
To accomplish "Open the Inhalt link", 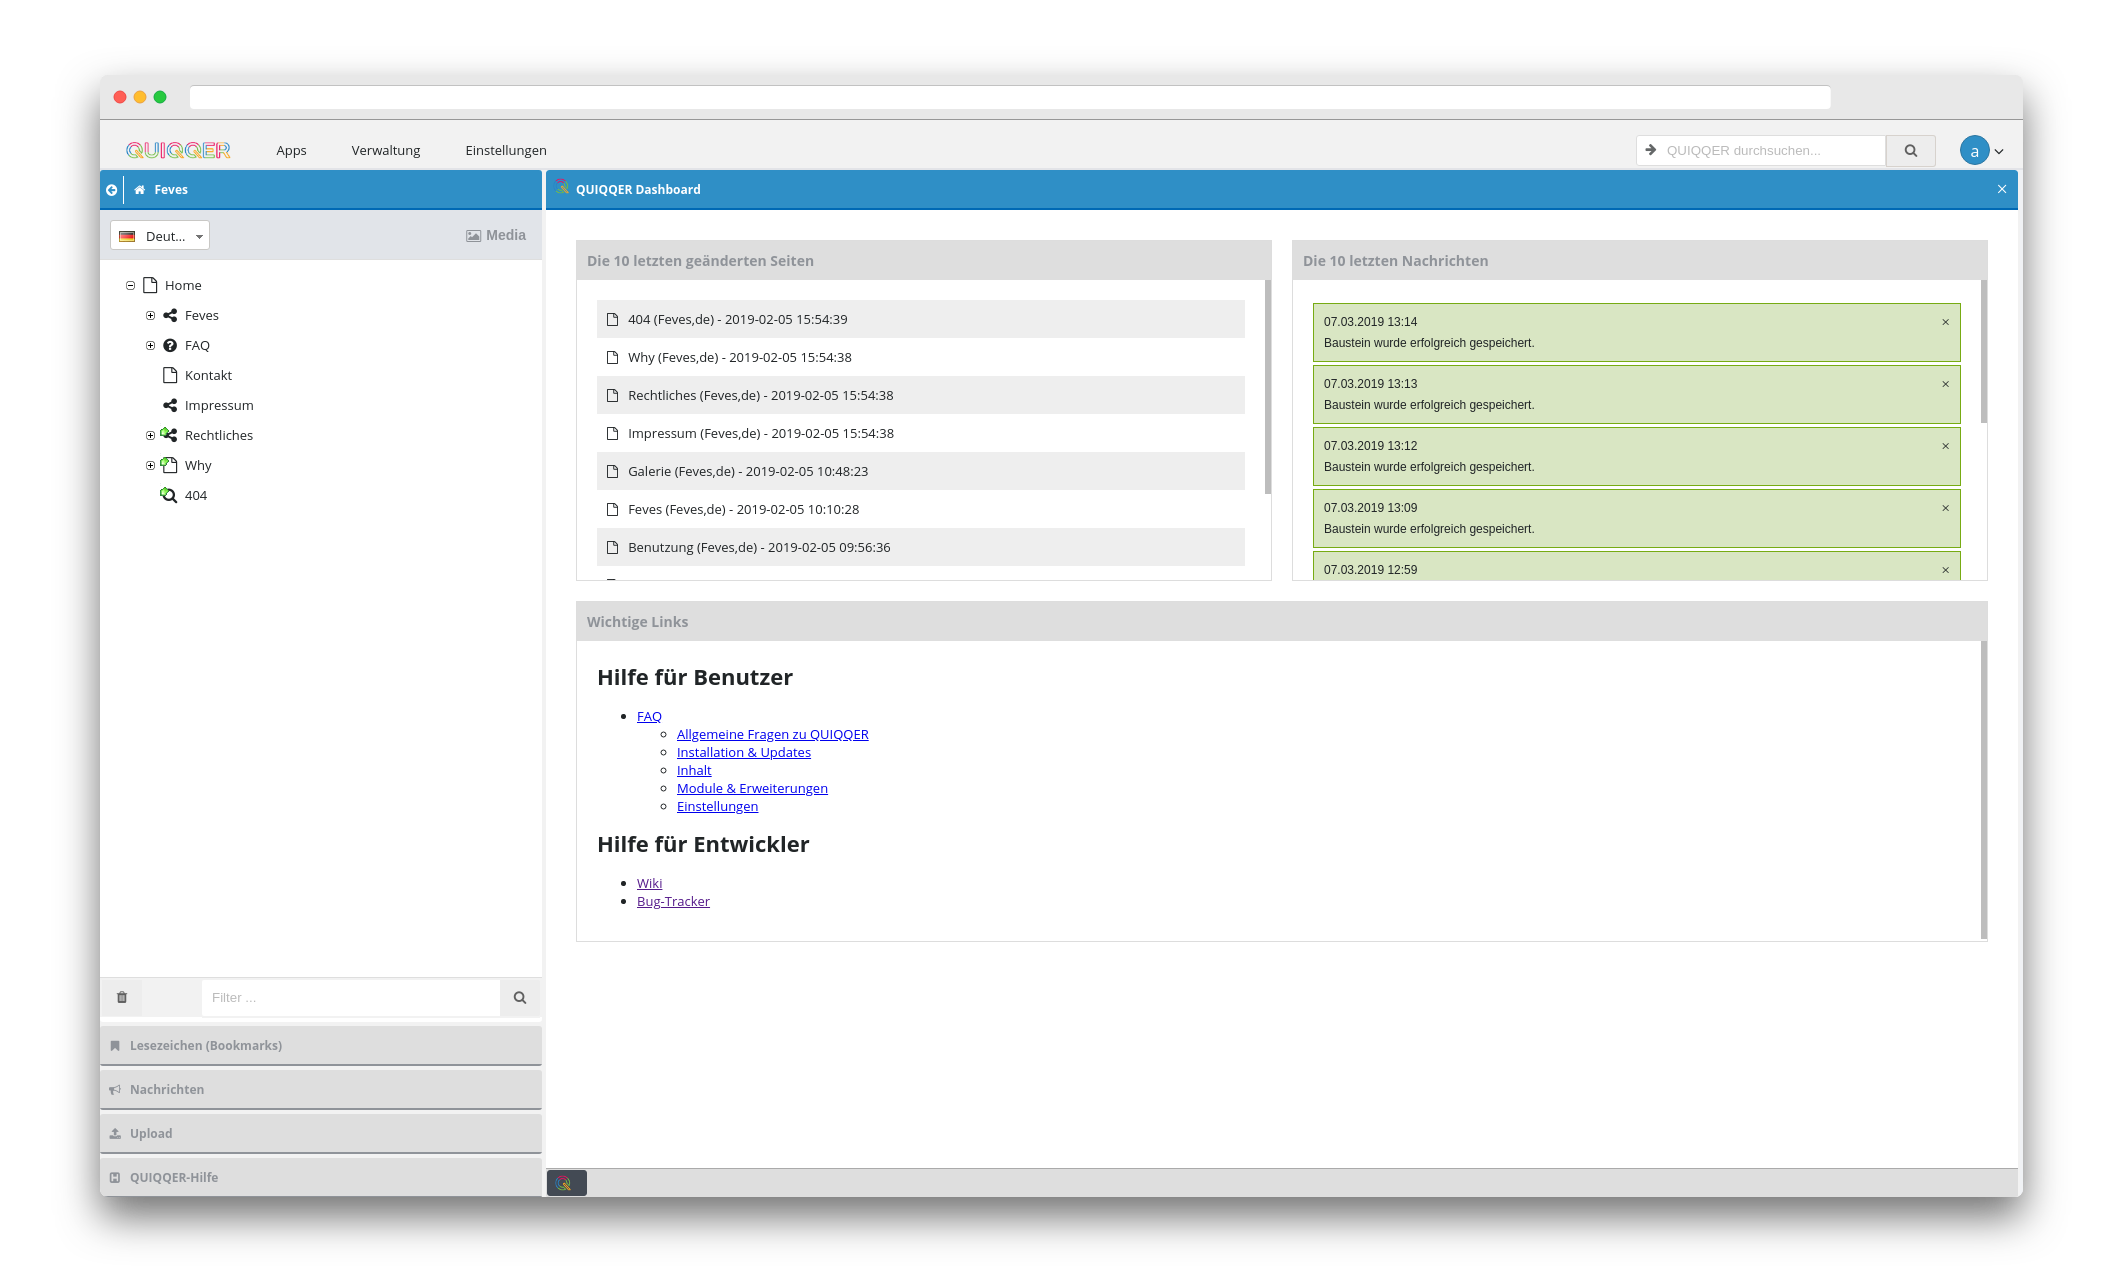I will coord(694,770).
